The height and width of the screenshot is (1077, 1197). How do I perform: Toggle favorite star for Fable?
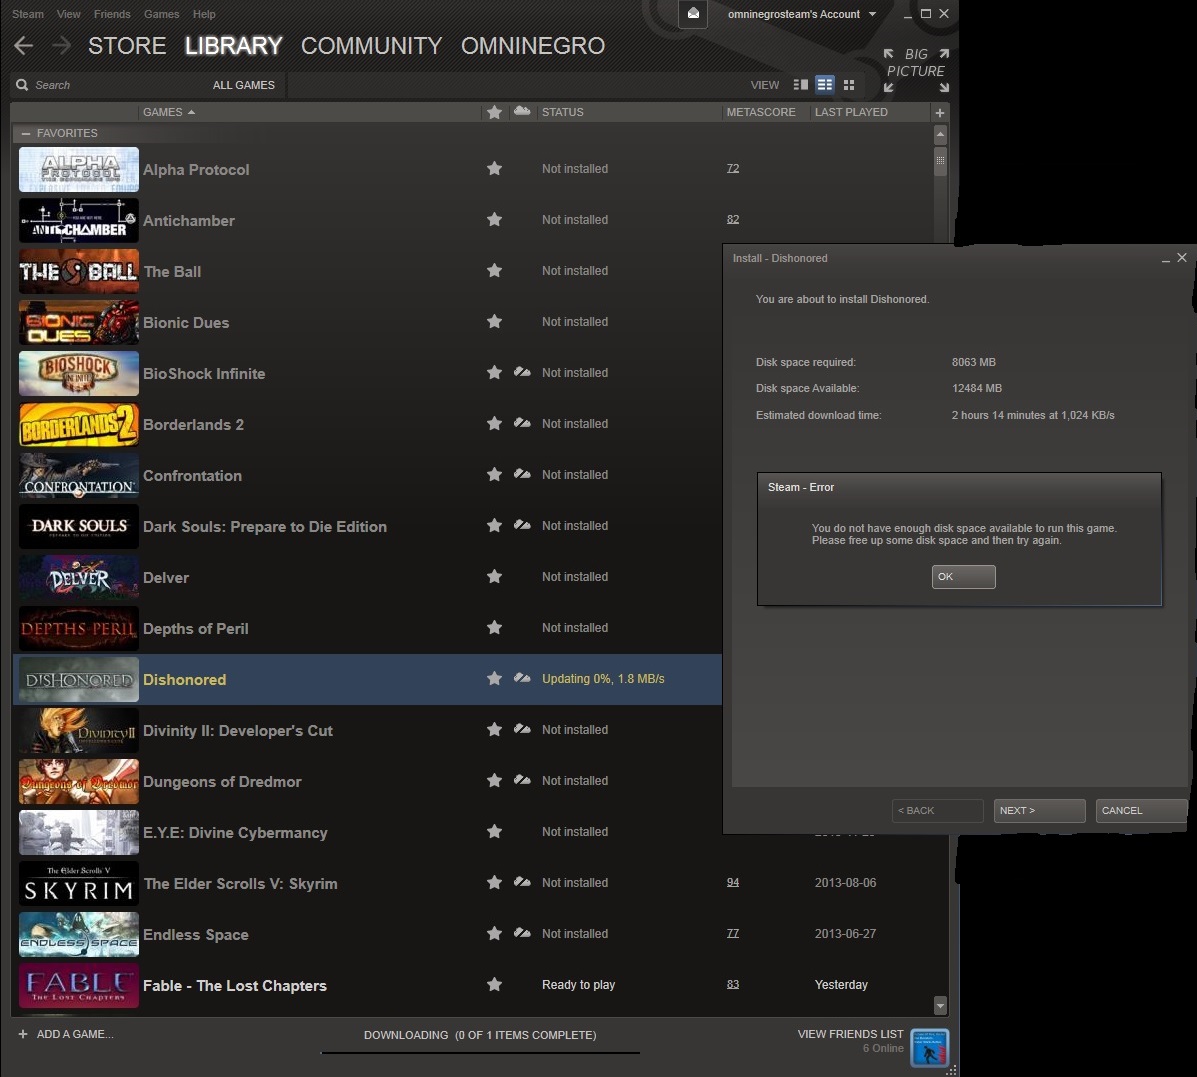click(494, 985)
